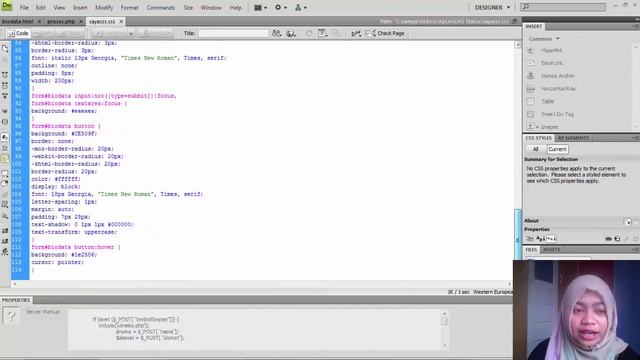Click the Remove Comment icon
The height and width of the screenshot is (360, 640).
point(5,184)
